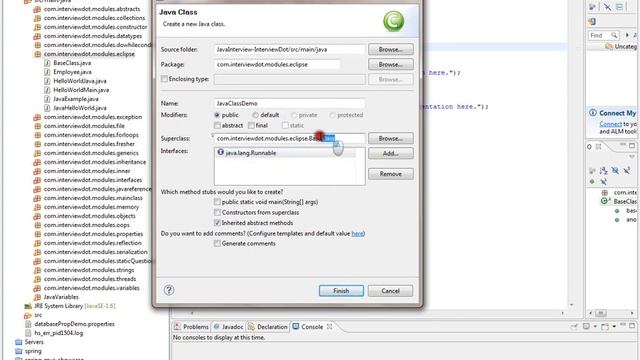The height and width of the screenshot is (360, 640).
Task: Select JavaHelloWorld.java in the tree
Action: point(80,108)
